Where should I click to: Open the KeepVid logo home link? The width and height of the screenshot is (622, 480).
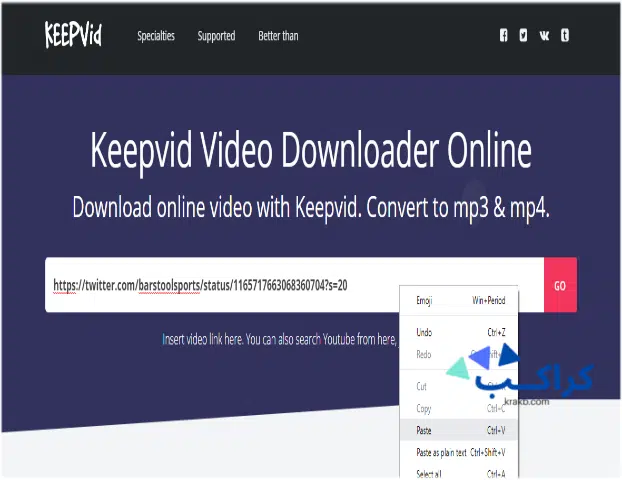(x=73, y=35)
